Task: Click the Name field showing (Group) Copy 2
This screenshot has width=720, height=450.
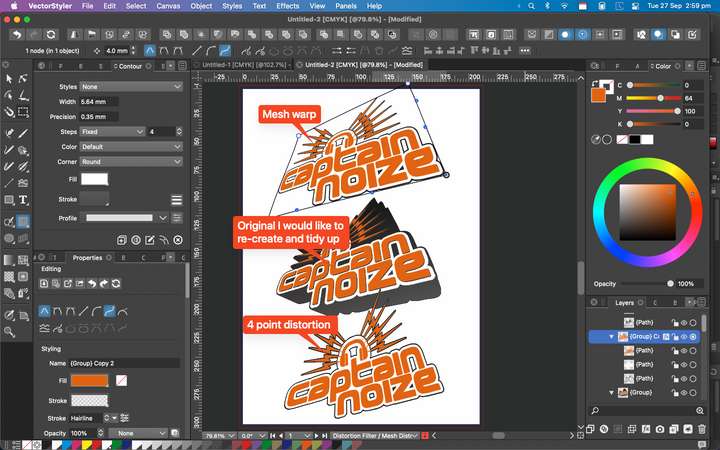Action: tap(124, 363)
